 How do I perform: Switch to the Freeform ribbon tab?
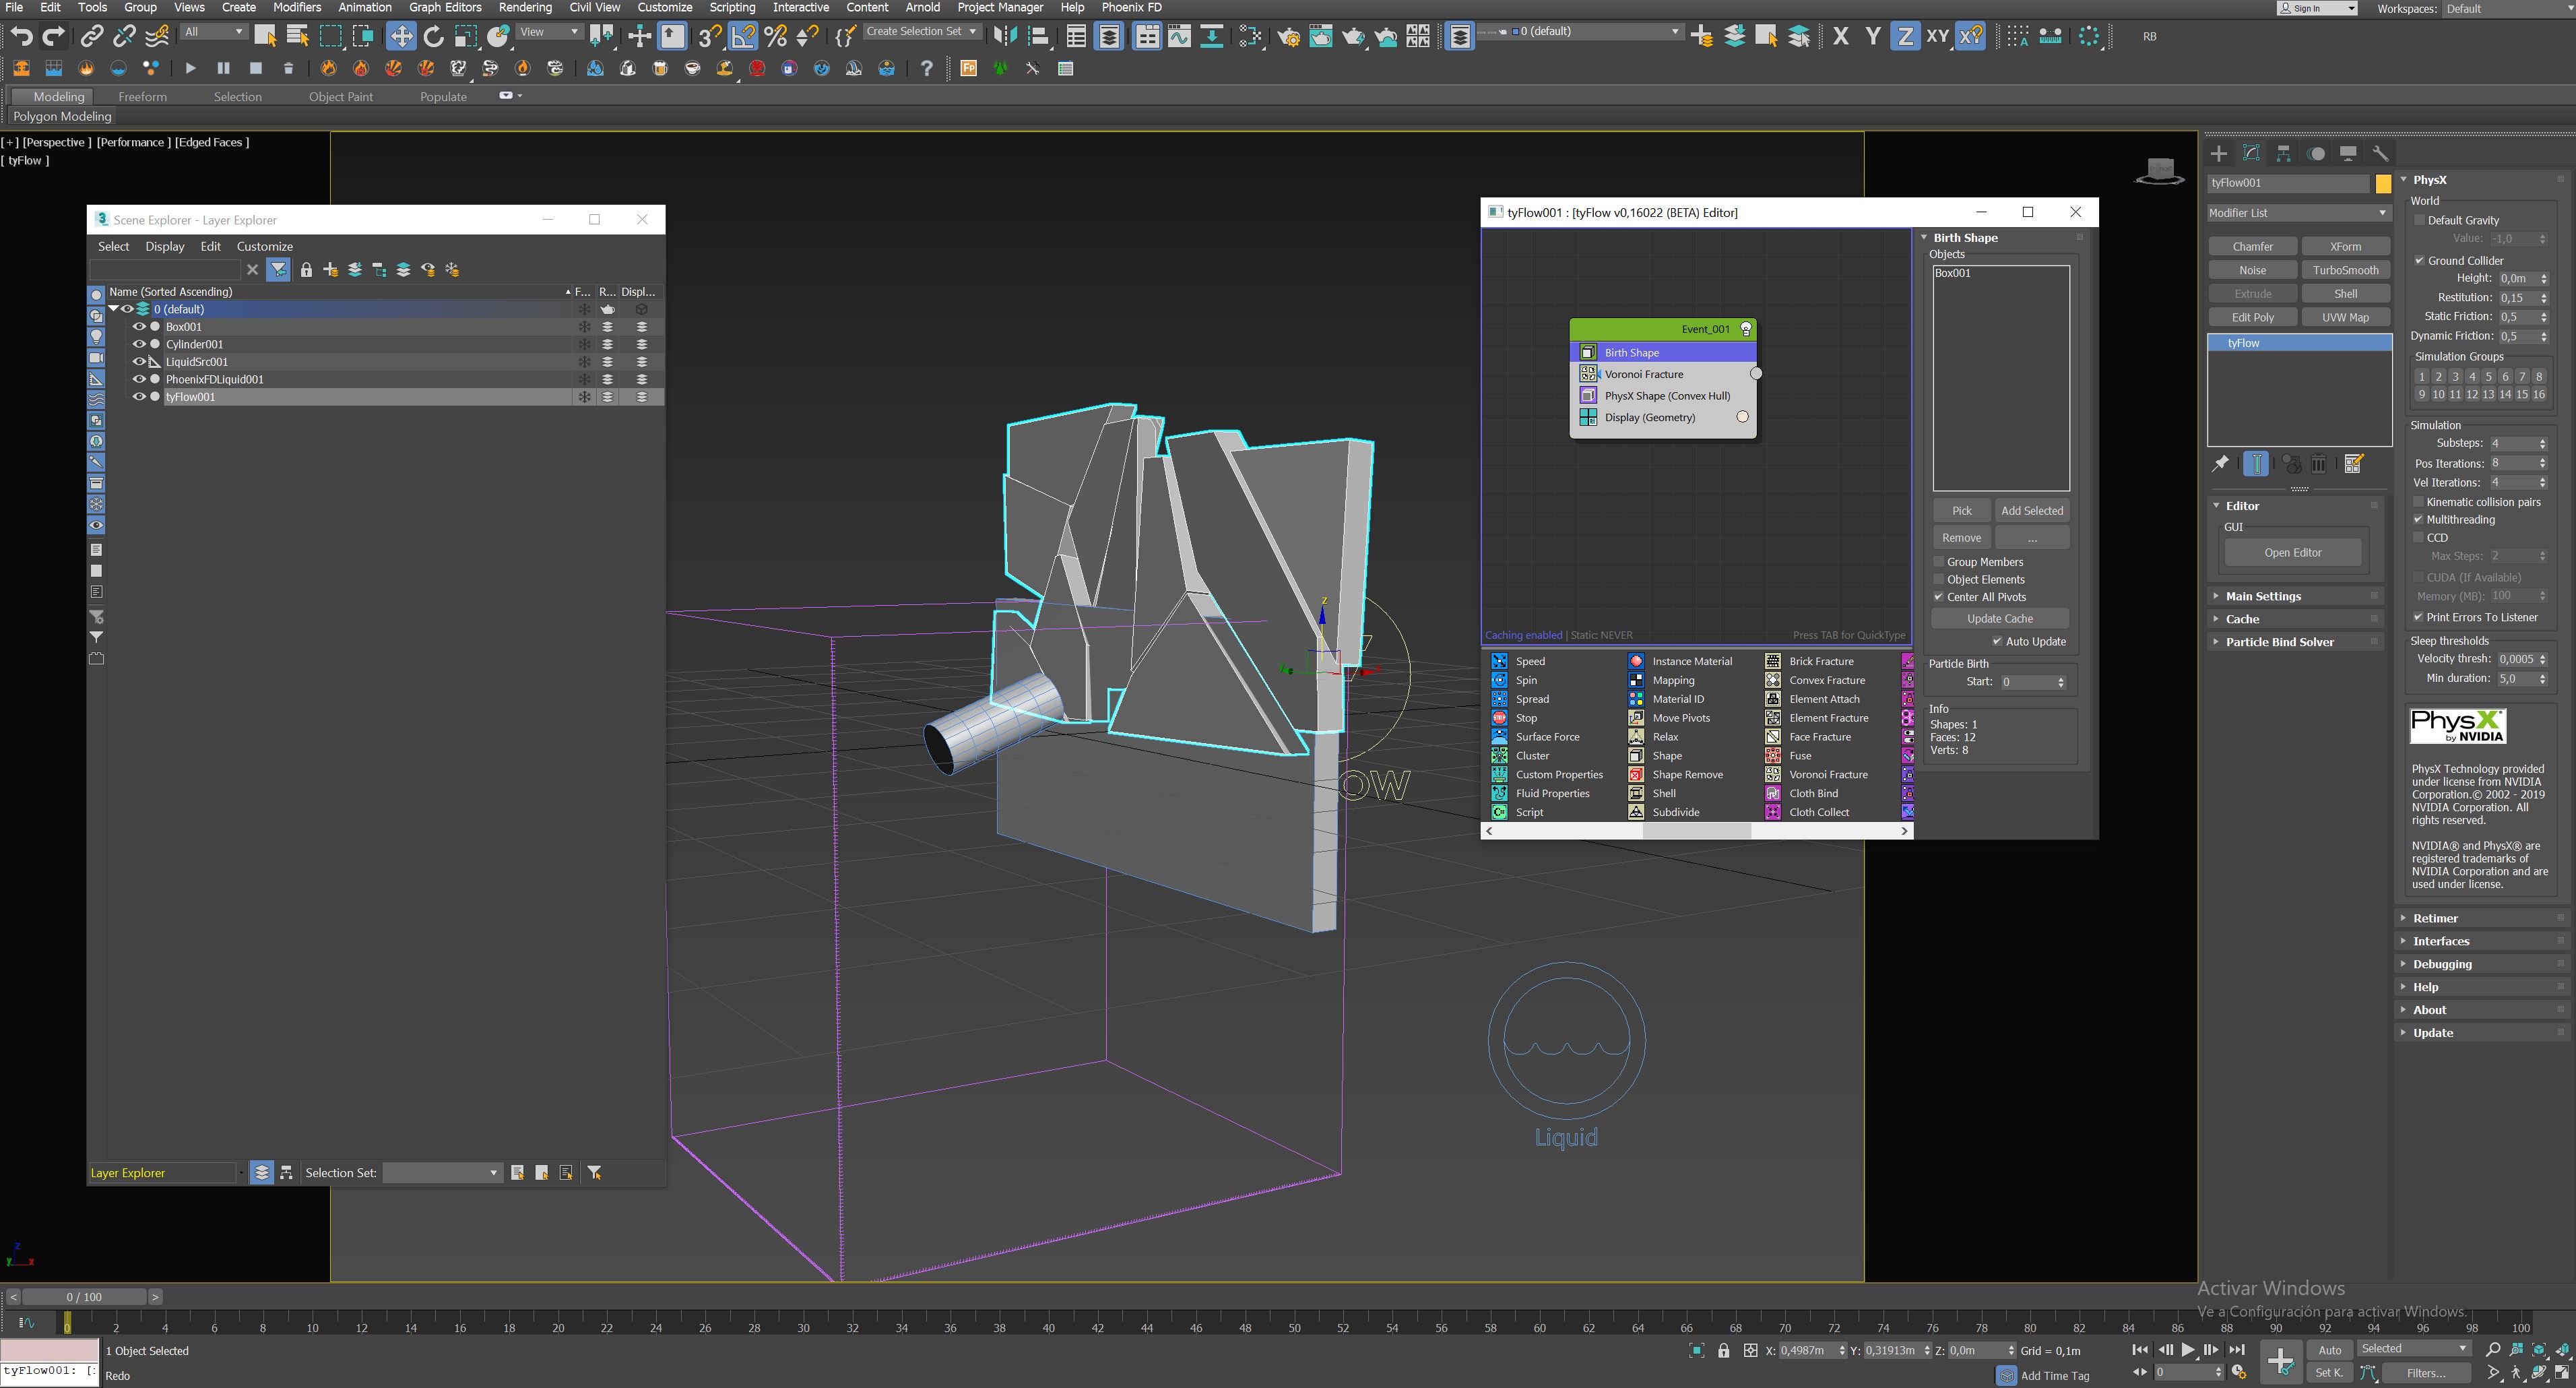[142, 97]
